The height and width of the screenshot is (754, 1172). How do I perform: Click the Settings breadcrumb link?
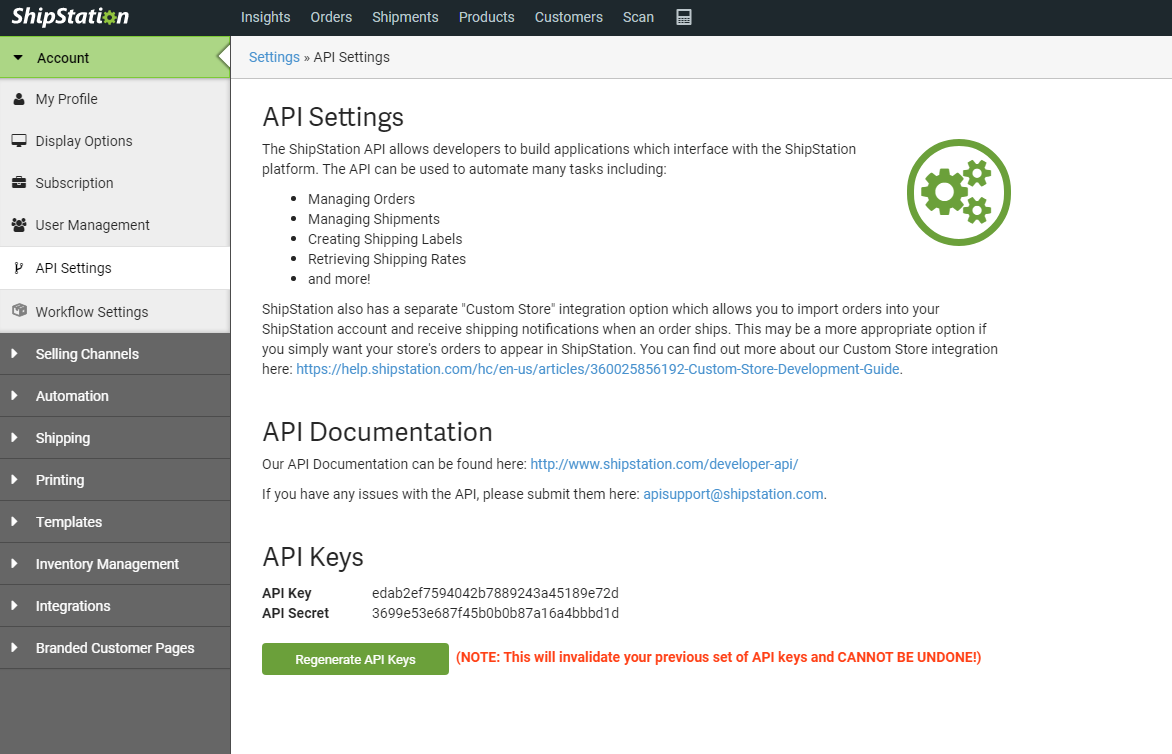click(274, 57)
